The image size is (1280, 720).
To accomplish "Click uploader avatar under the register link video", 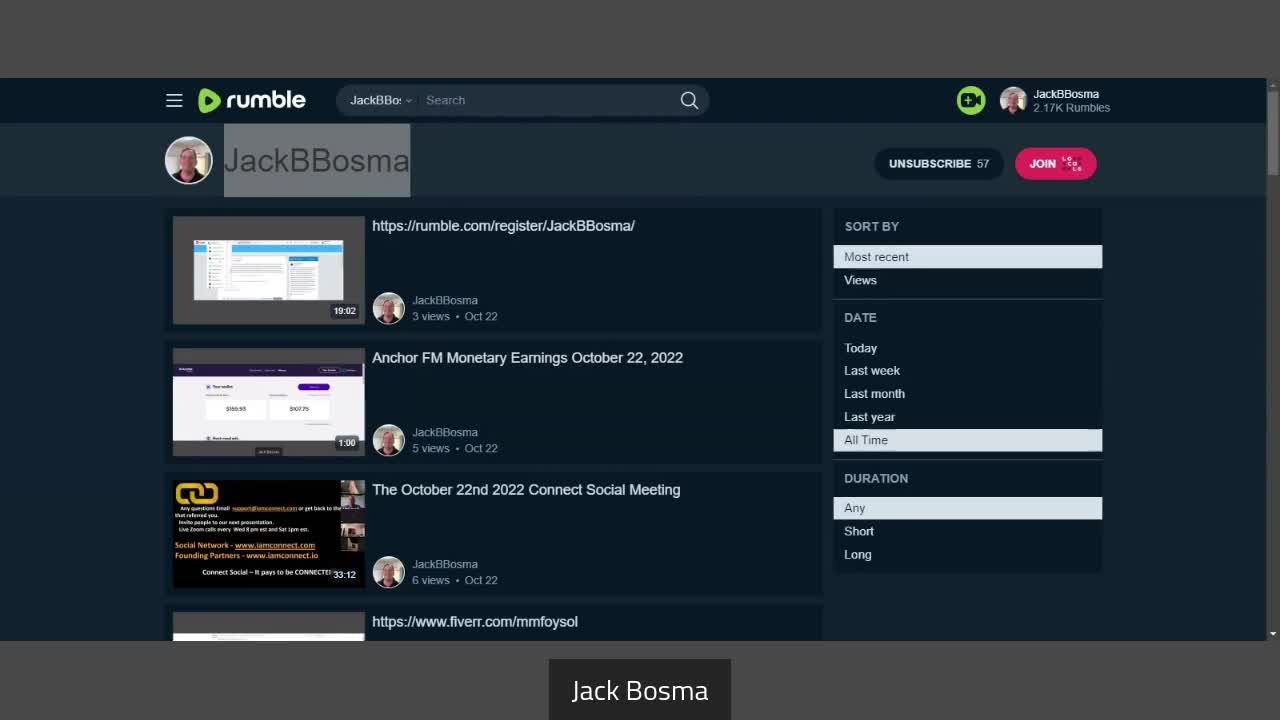I will point(388,308).
